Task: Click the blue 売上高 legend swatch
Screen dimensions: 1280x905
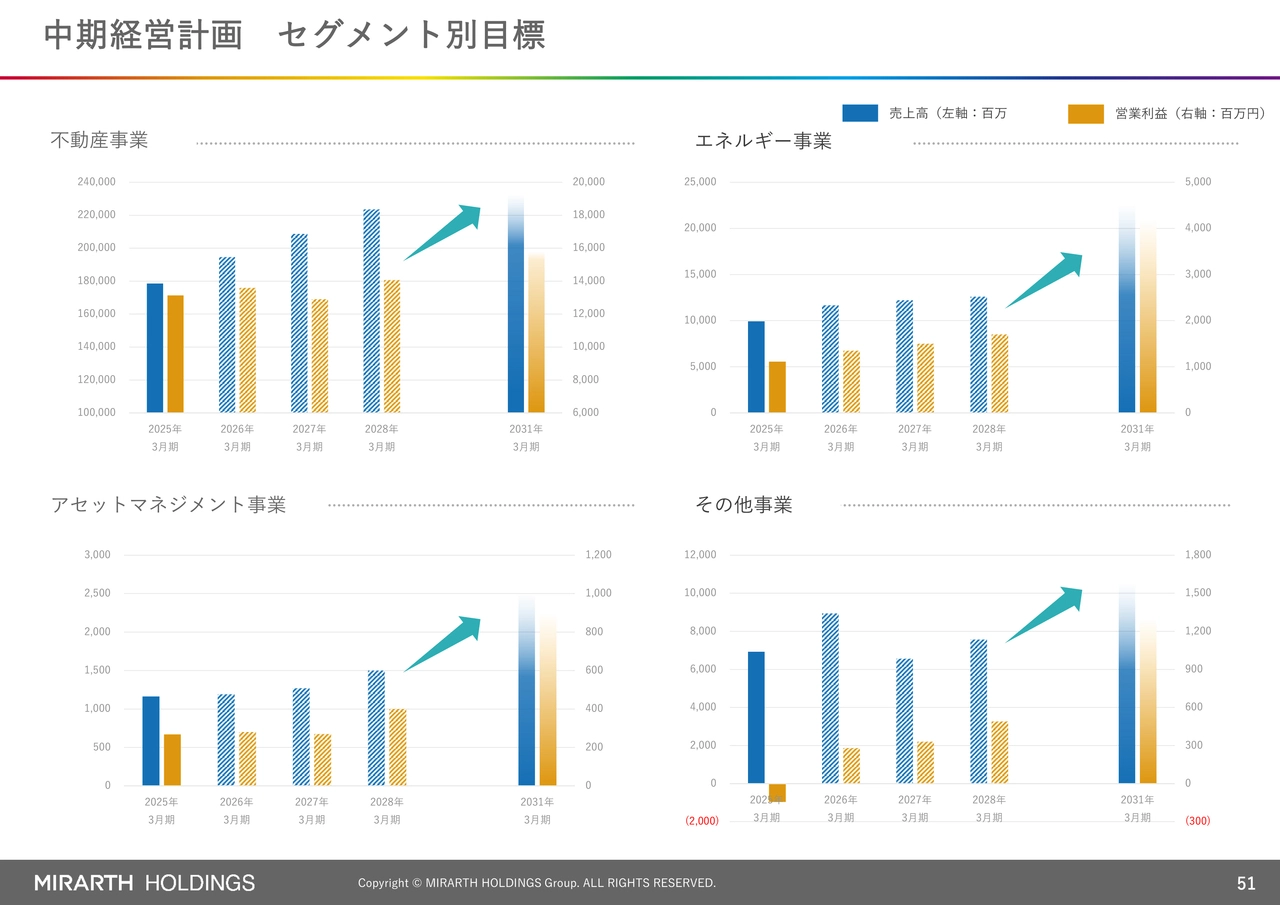Action: click(x=860, y=114)
